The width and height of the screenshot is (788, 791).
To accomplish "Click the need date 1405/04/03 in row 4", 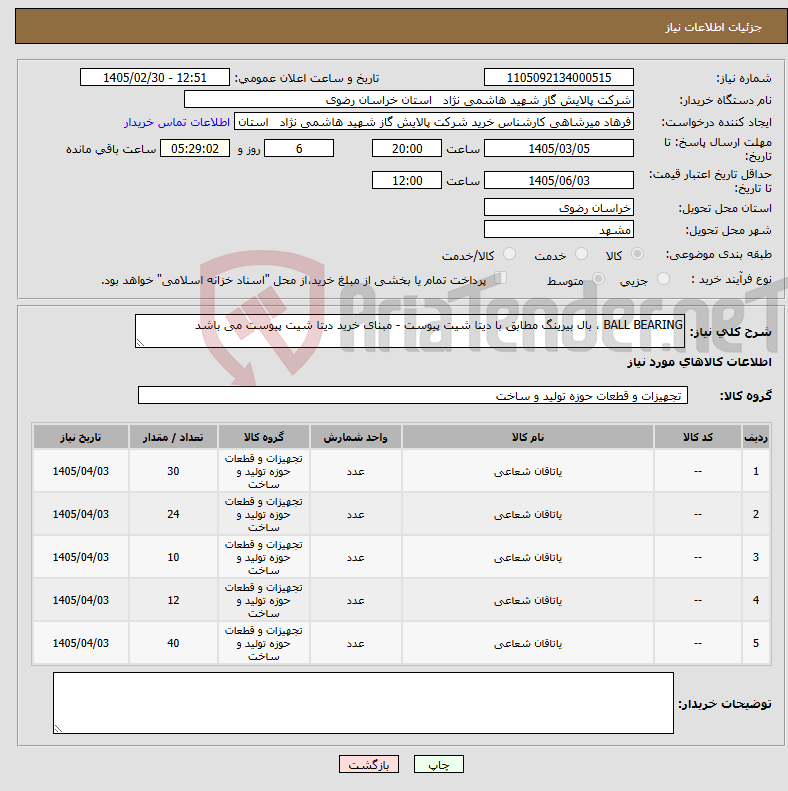I will pos(81,600).
